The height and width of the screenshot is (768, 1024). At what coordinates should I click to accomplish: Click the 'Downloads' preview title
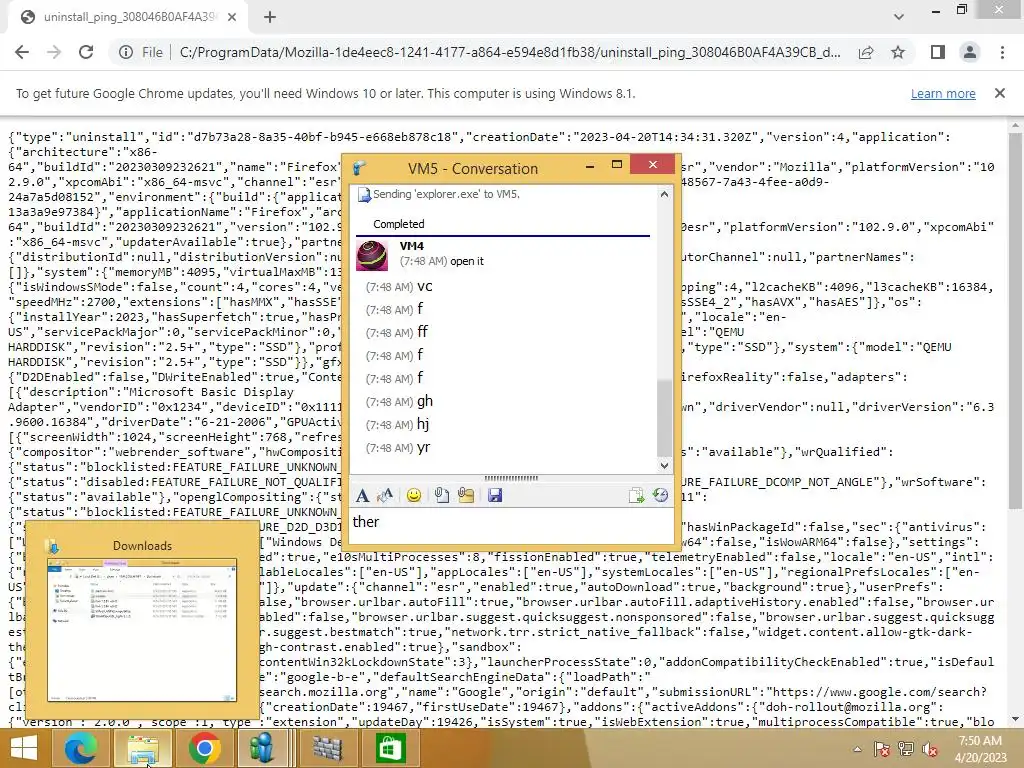142,546
